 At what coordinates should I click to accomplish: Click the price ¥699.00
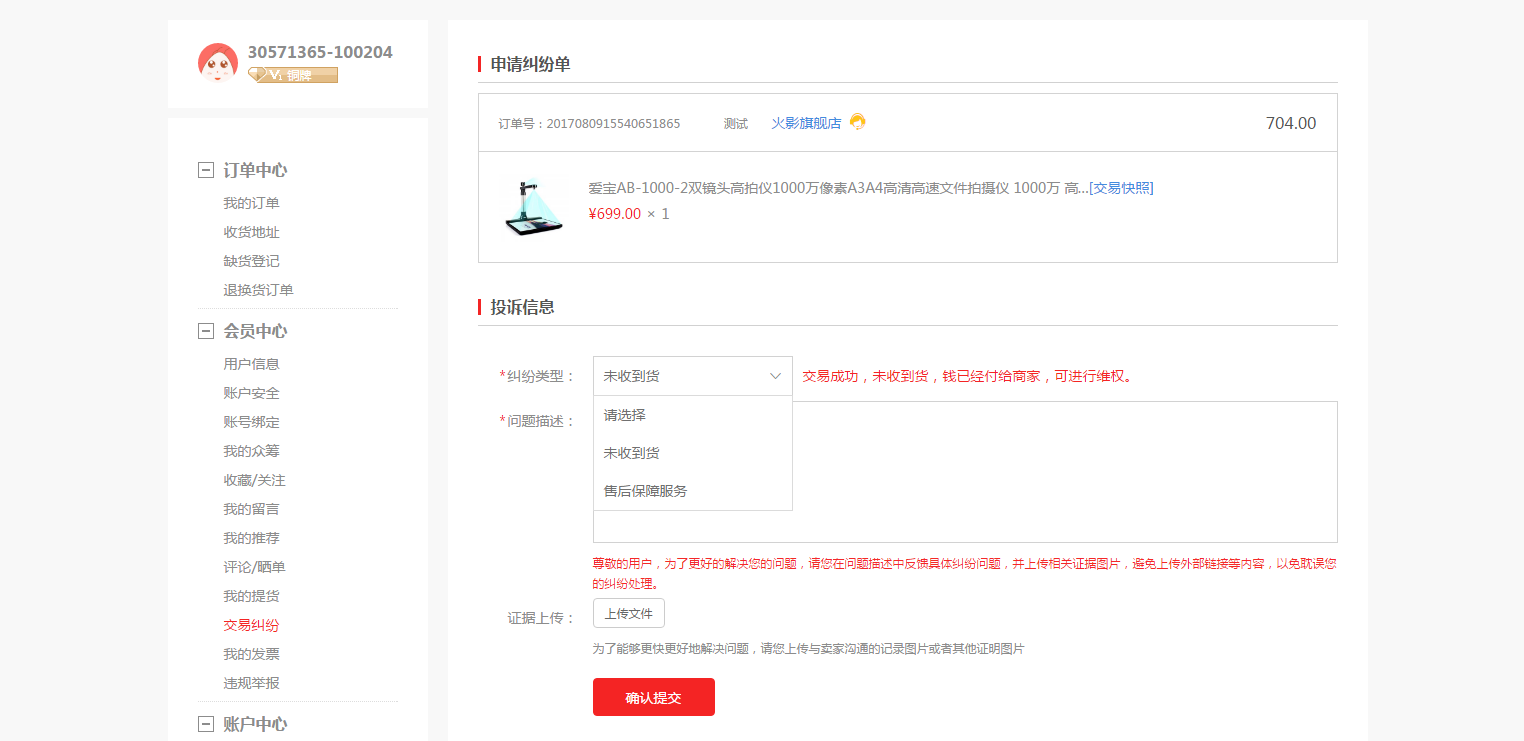[x=615, y=214]
